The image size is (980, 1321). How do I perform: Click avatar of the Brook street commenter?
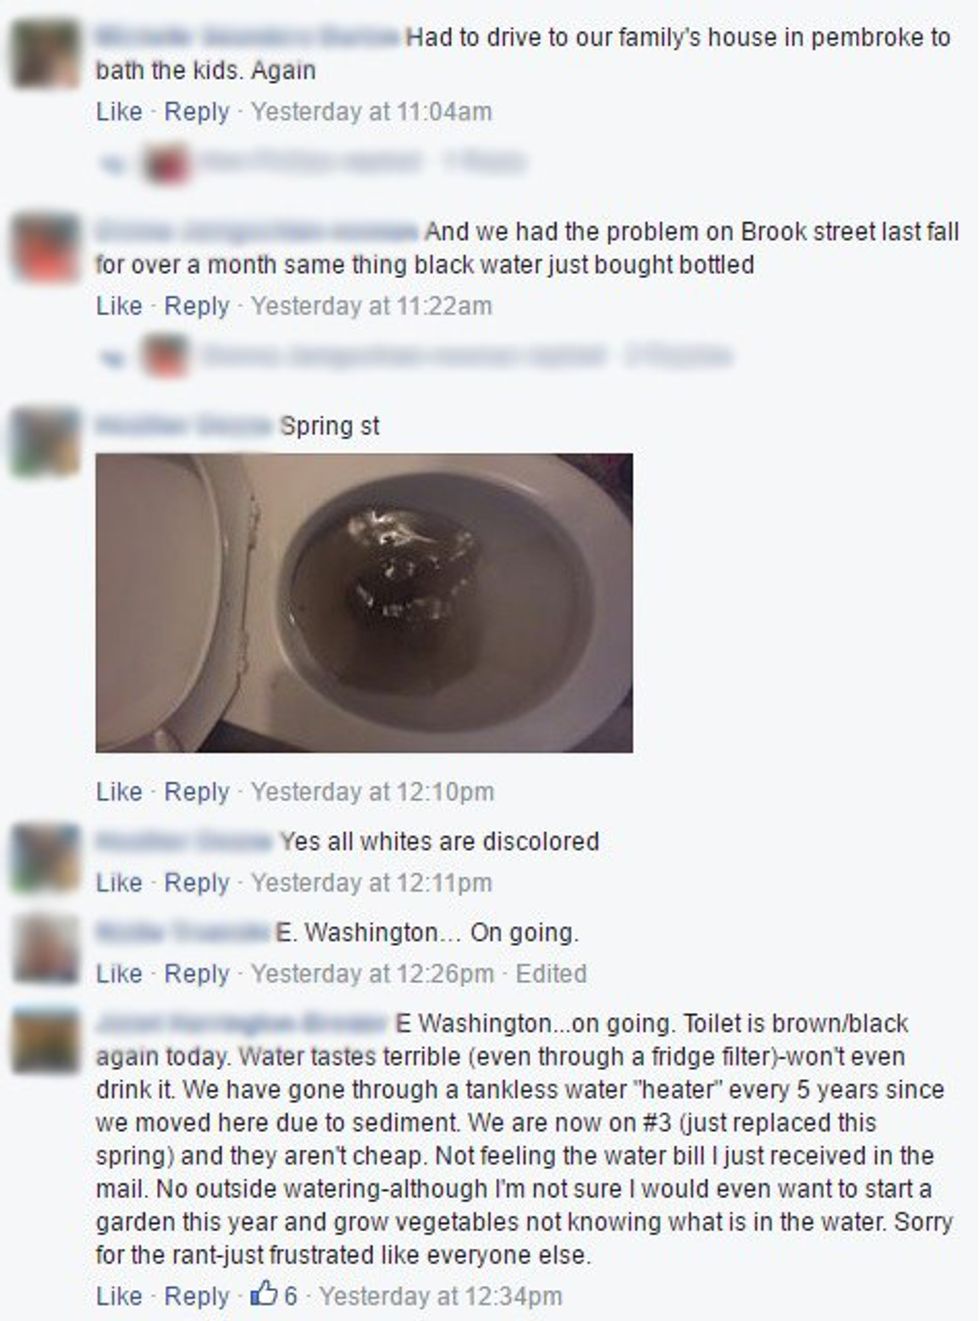click(x=46, y=246)
